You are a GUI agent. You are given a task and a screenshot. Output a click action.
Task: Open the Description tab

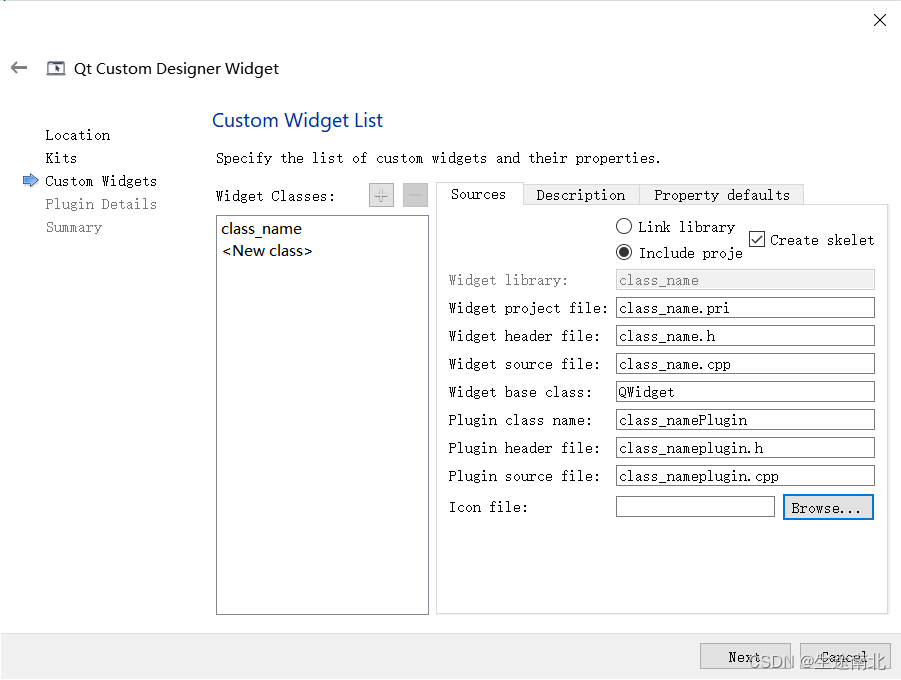(x=580, y=195)
